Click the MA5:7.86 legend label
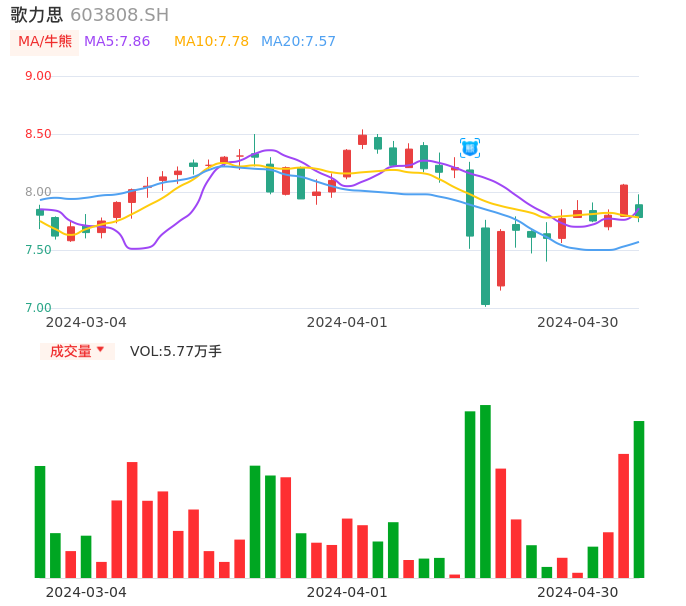Image resolution: width=686 pixels, height=606 pixels. 117,42
